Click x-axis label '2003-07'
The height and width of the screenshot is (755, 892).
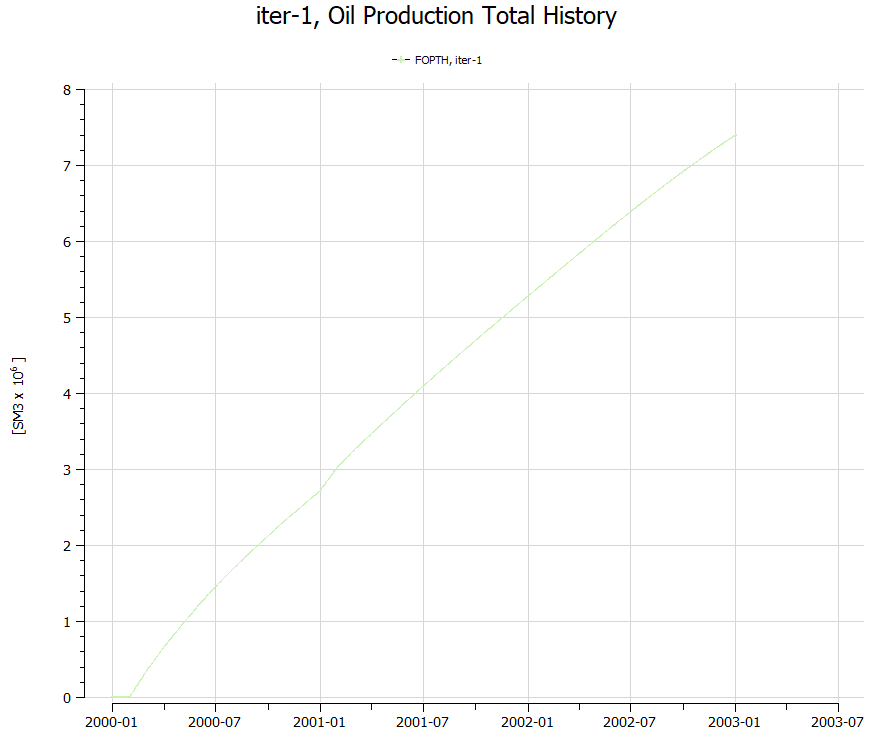[x=837, y=722]
